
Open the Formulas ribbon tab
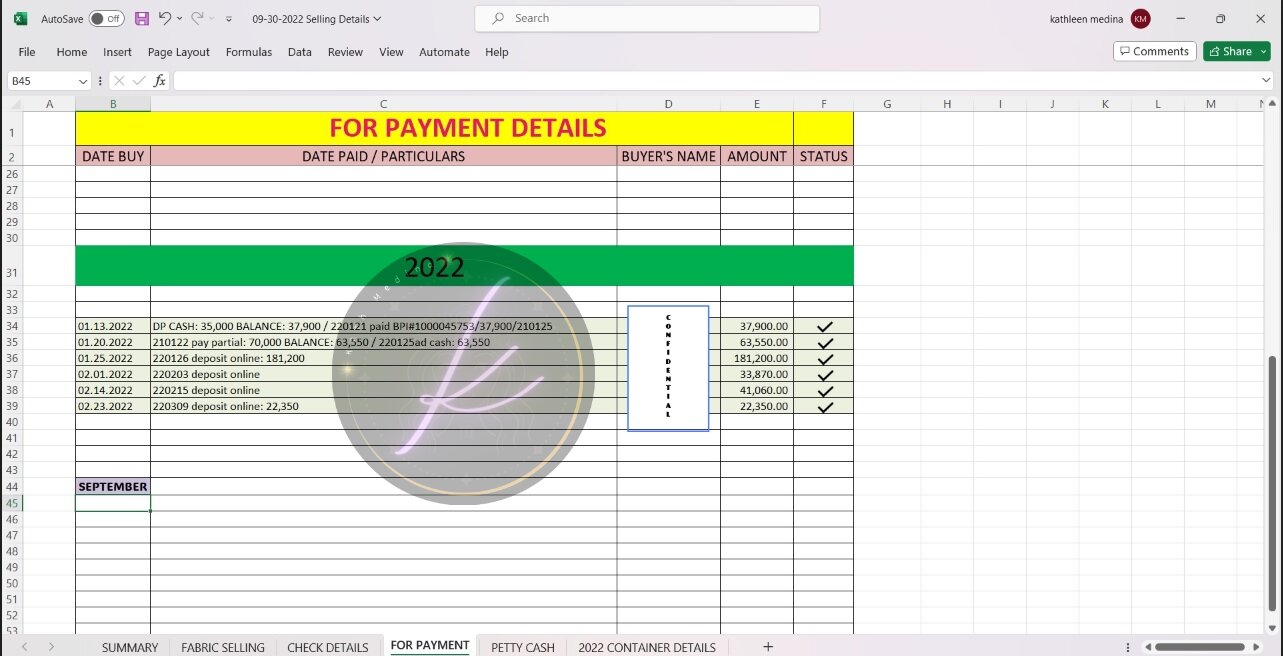[x=249, y=52]
